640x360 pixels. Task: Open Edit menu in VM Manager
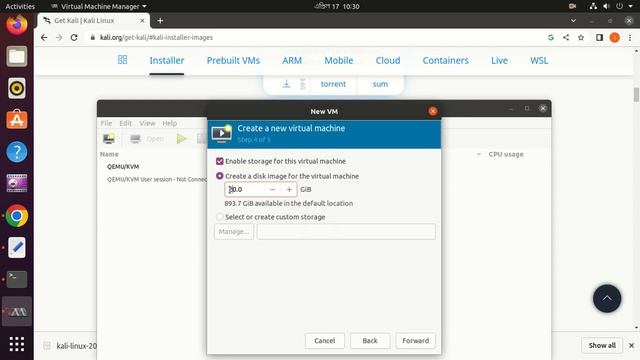coord(125,123)
